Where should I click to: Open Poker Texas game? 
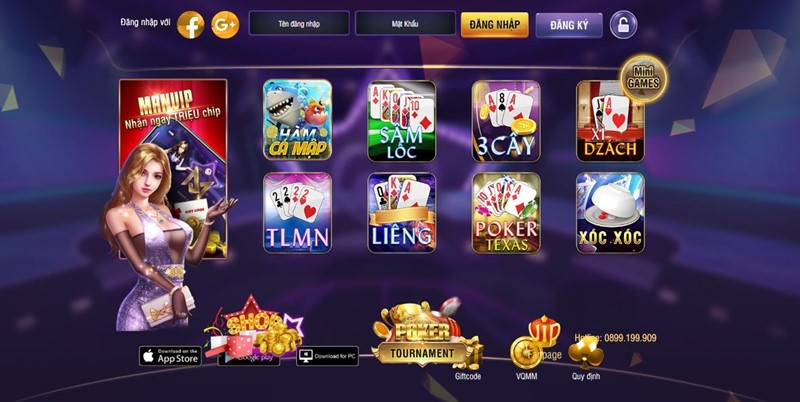506,213
